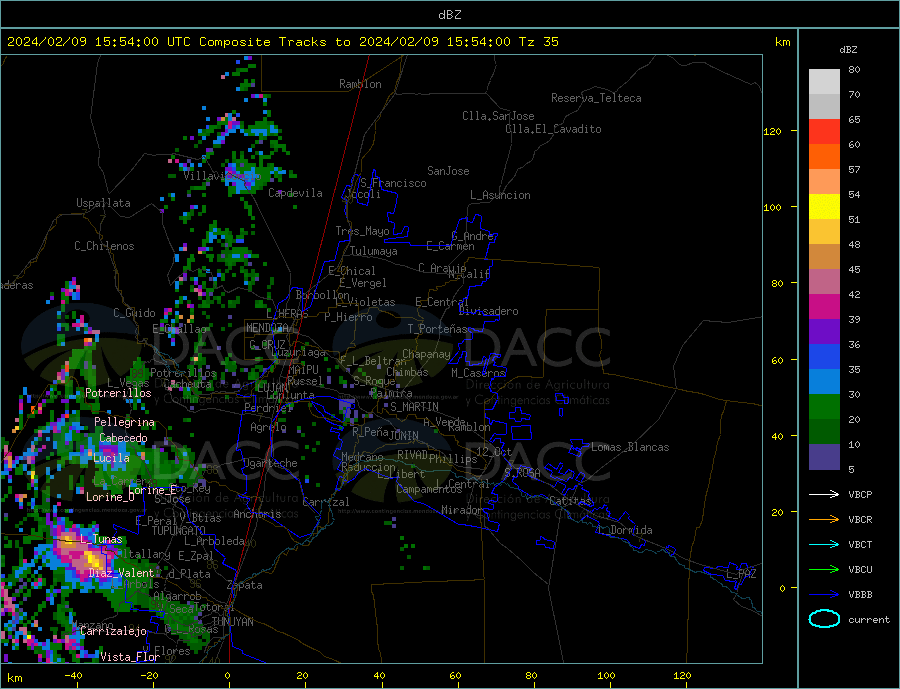Click the cyan 'current' ellipse symbol
Viewport: 900px width, 689px height.
(x=824, y=619)
